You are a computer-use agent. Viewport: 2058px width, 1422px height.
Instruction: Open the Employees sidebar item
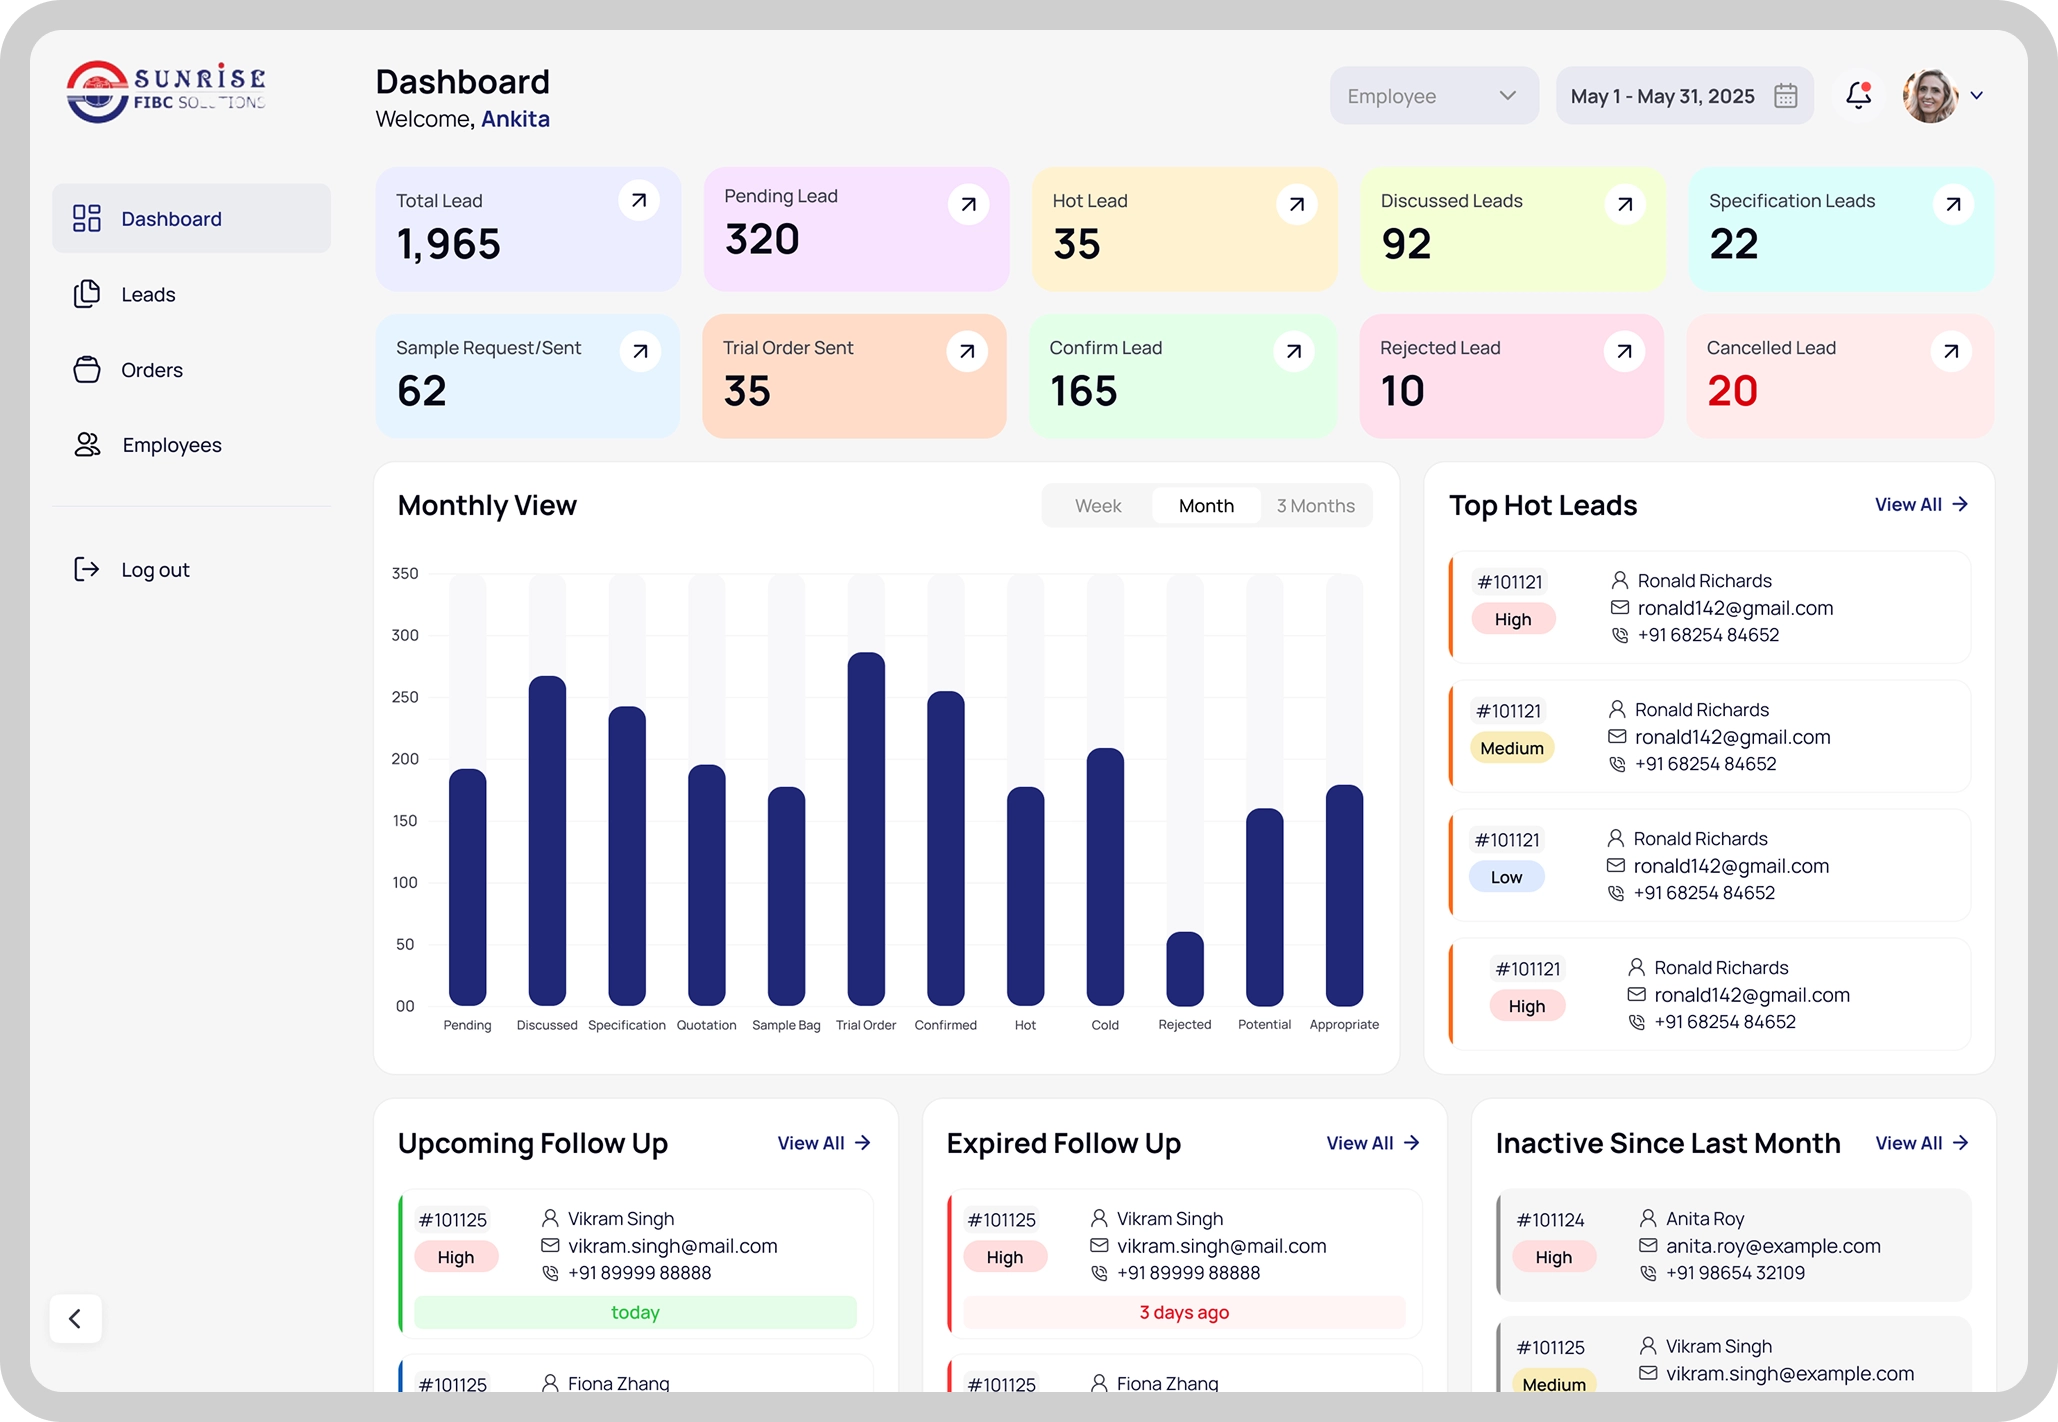(191, 445)
